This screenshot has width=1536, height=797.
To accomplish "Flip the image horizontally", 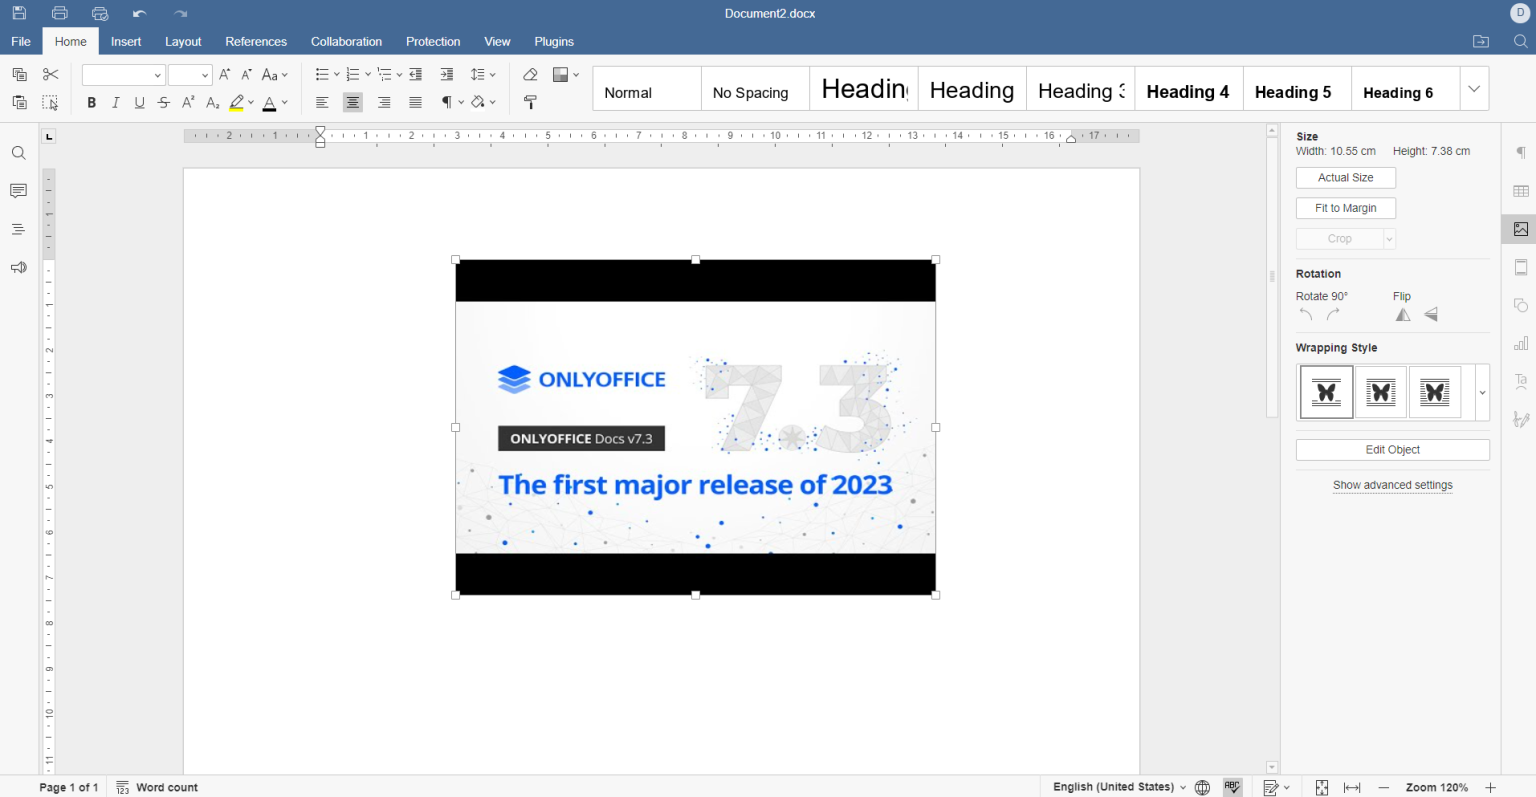I will pos(1402,313).
